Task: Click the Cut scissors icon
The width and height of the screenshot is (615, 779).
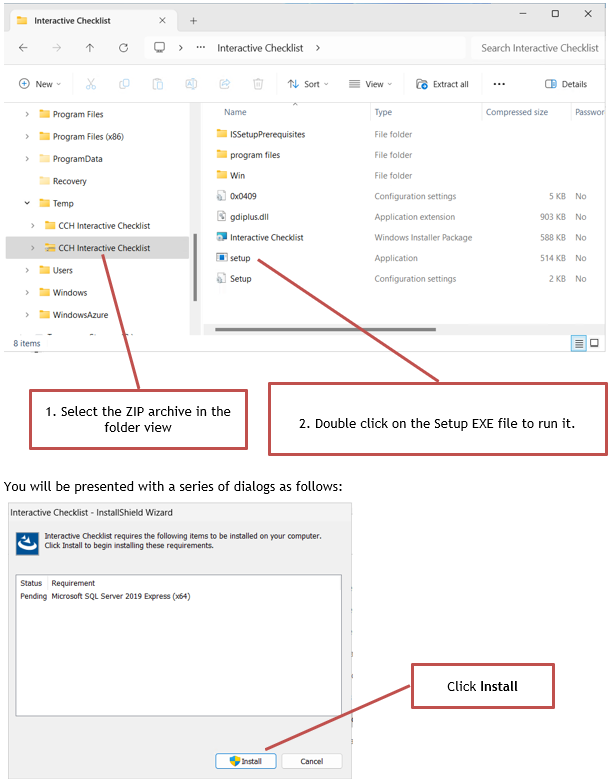Action: (x=90, y=84)
